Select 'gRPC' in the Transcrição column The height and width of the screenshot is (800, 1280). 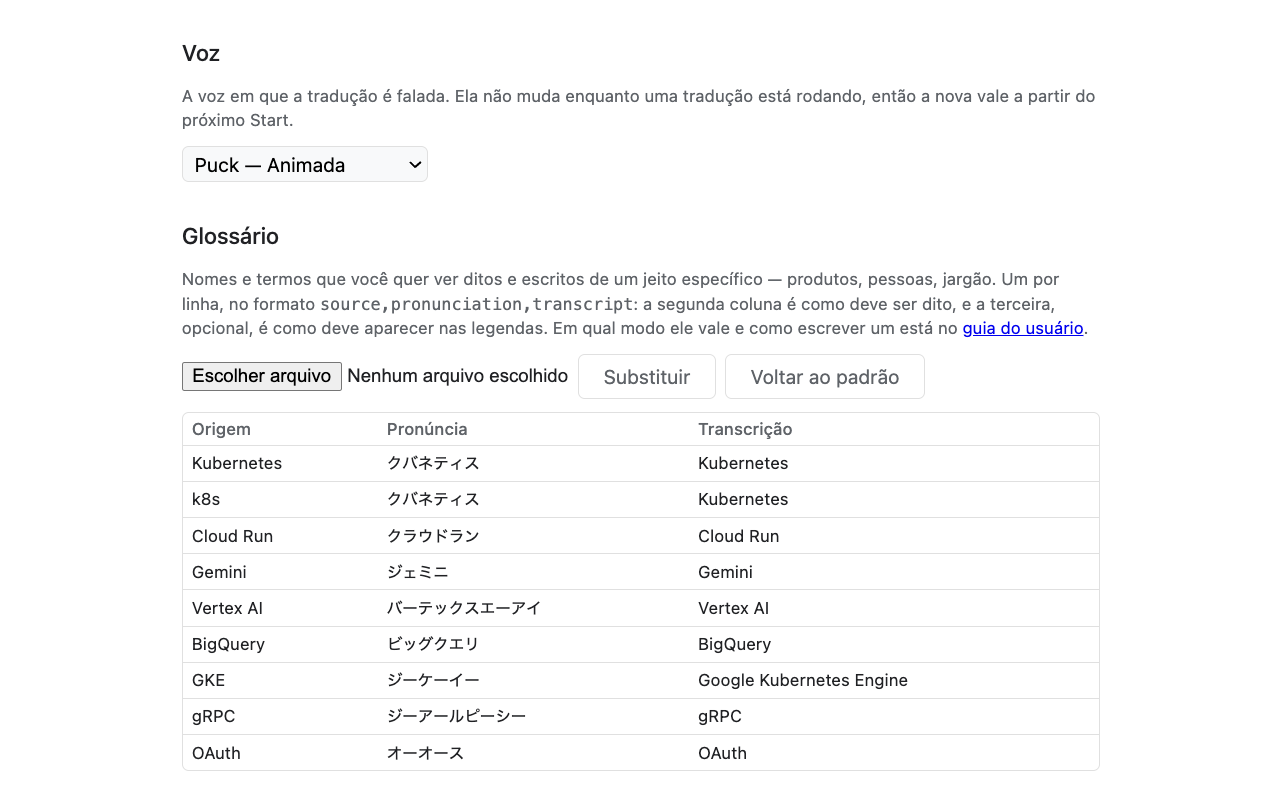tap(720, 716)
